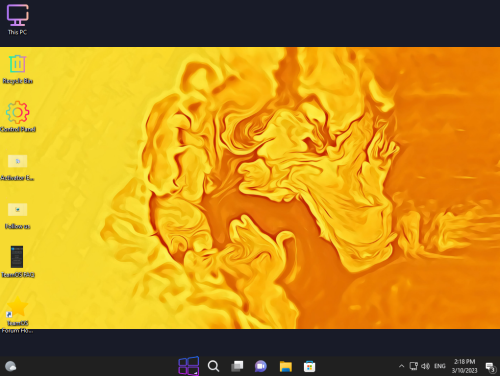This screenshot has height=376, width=500.
Task: Select the This PC desktop icon
Action: [17, 20]
